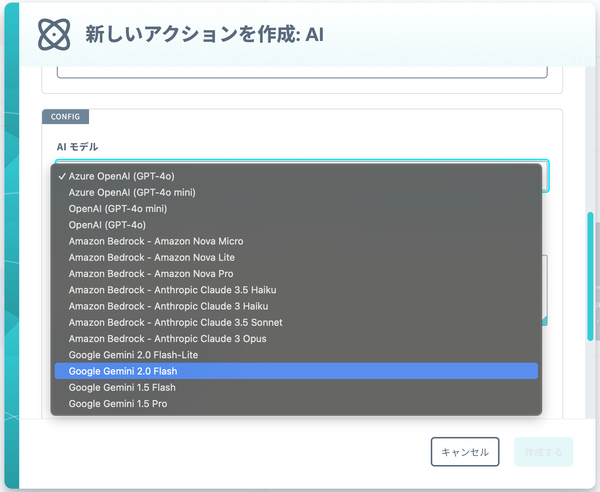Click the AI モデル field label
The height and width of the screenshot is (492, 600).
[77, 147]
